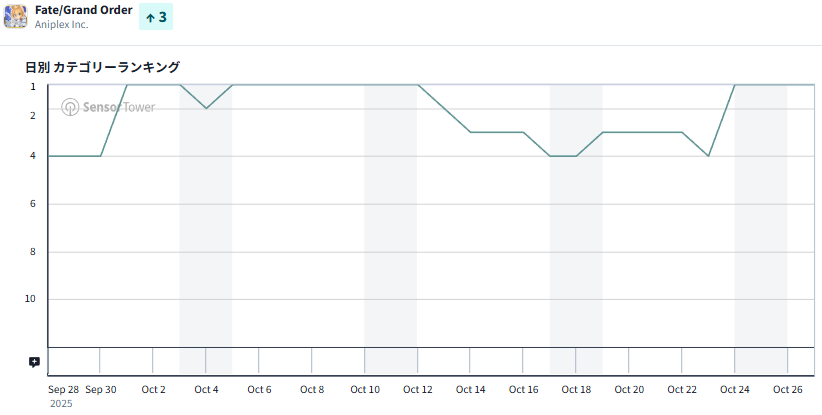
Task: Select the Oct 4 dip on the rank line
Action: click(x=206, y=108)
